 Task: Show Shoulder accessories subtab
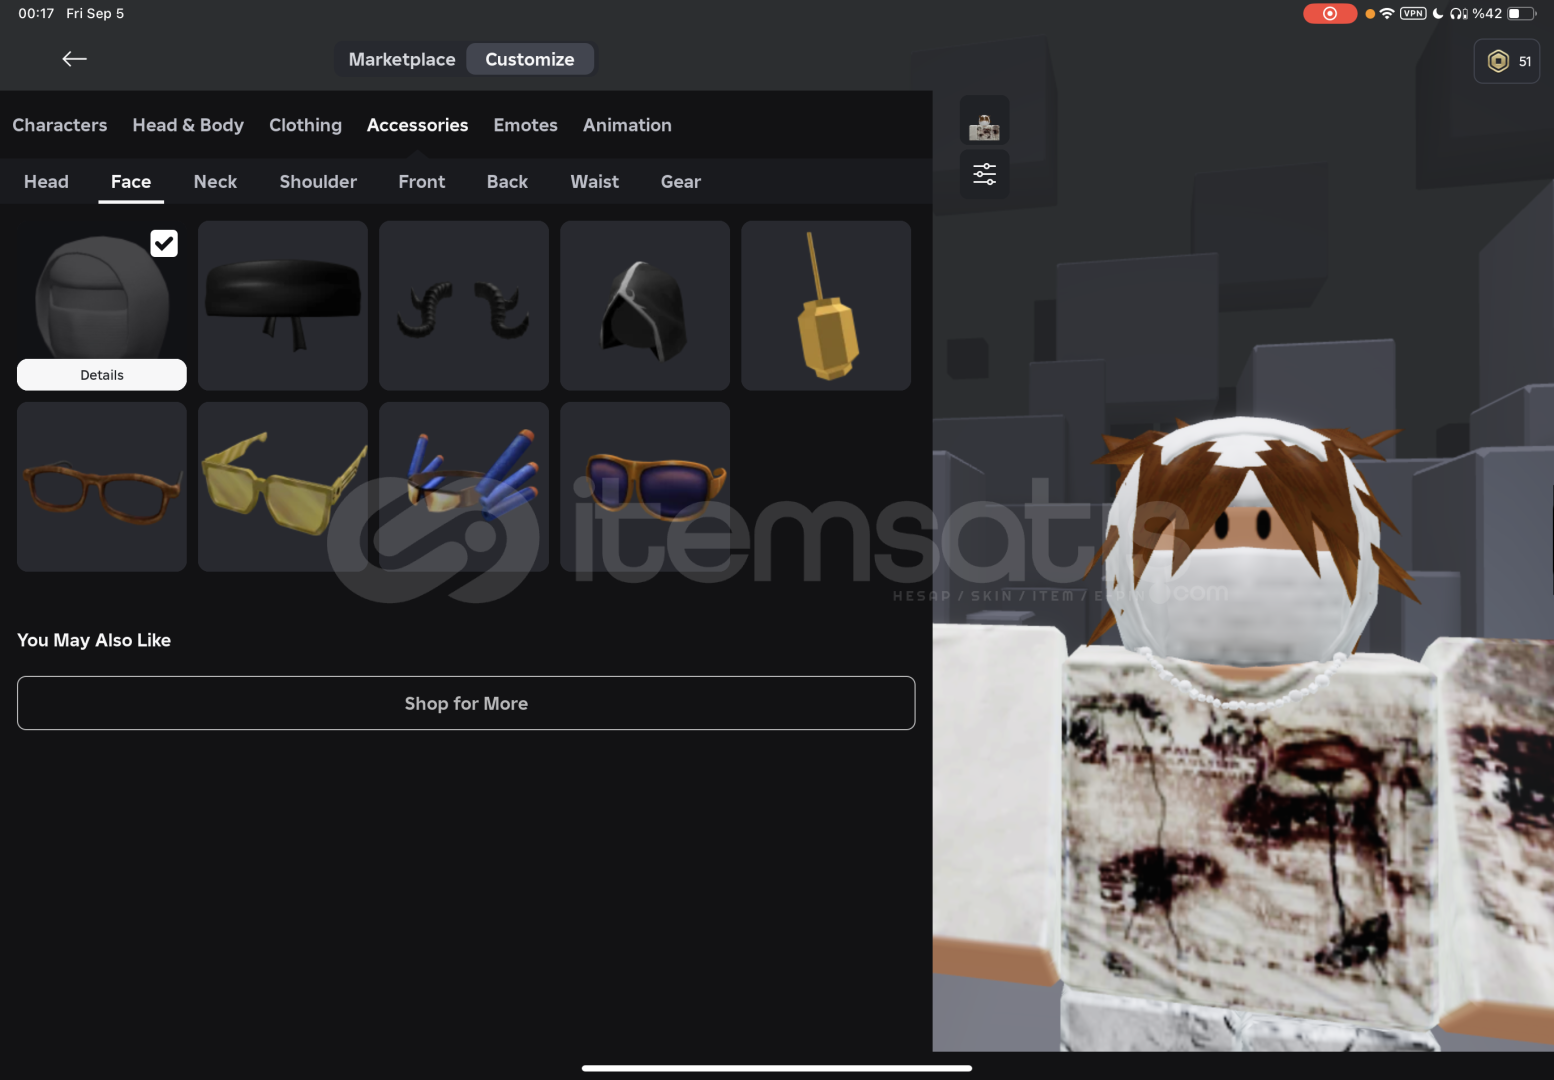pos(318,181)
